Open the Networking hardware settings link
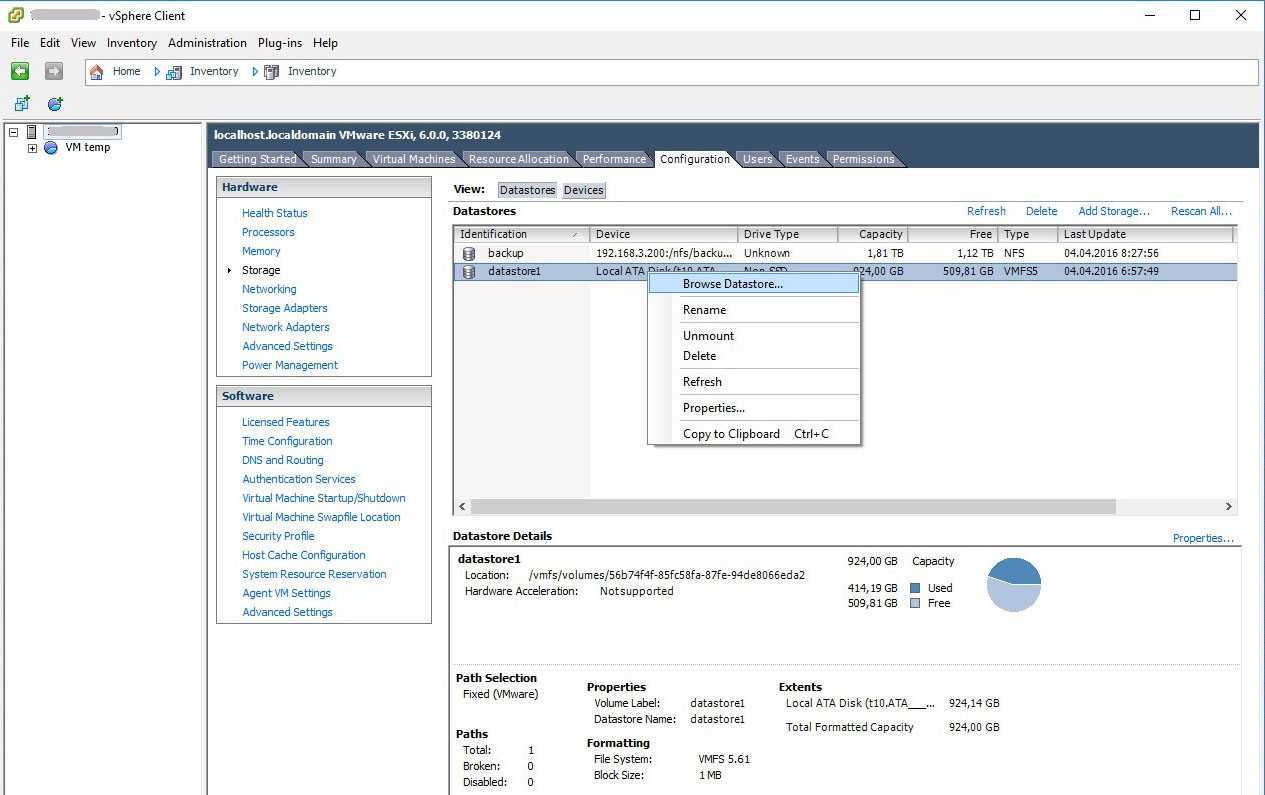The width and height of the screenshot is (1265, 795). click(269, 289)
